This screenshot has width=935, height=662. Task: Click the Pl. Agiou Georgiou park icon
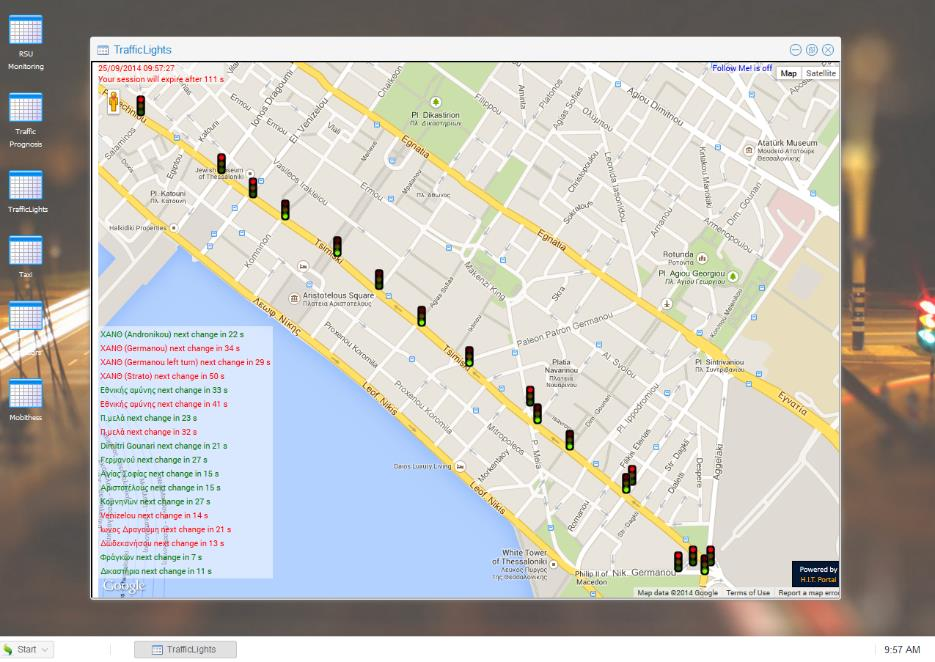(x=733, y=276)
